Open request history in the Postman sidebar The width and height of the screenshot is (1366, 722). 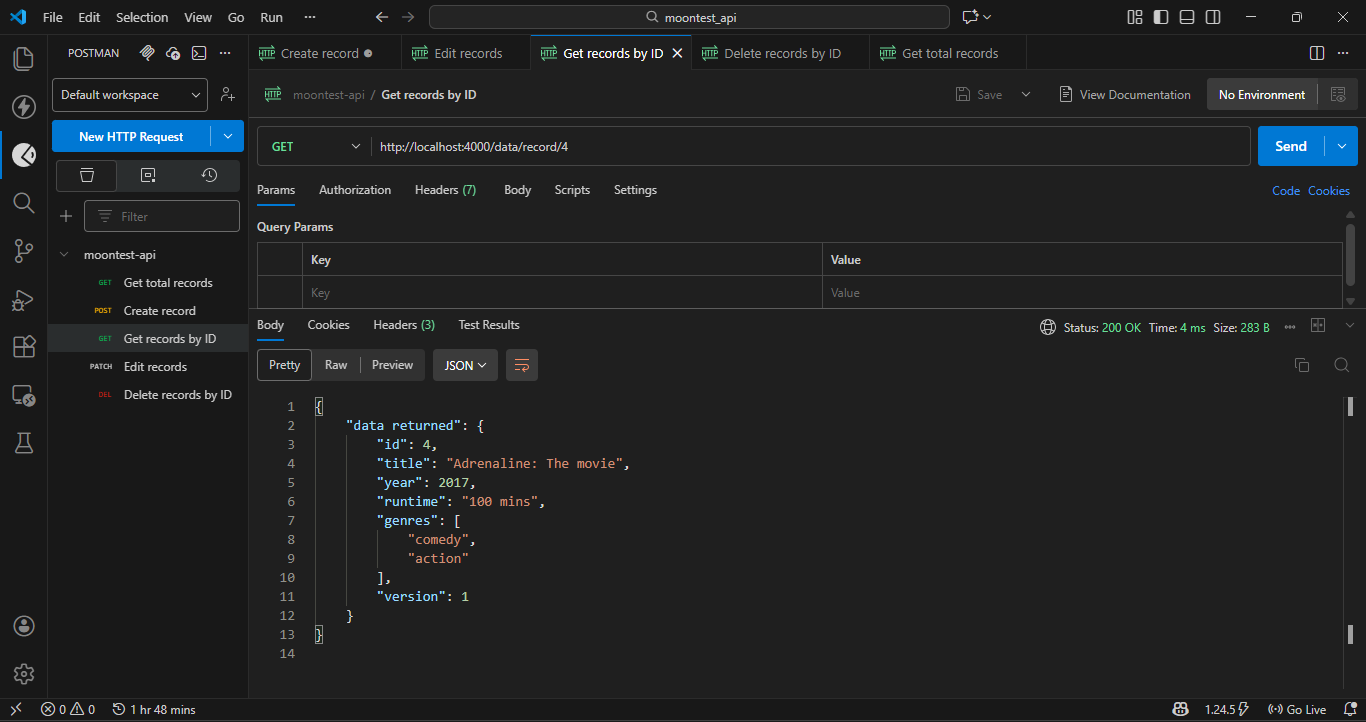point(208,175)
